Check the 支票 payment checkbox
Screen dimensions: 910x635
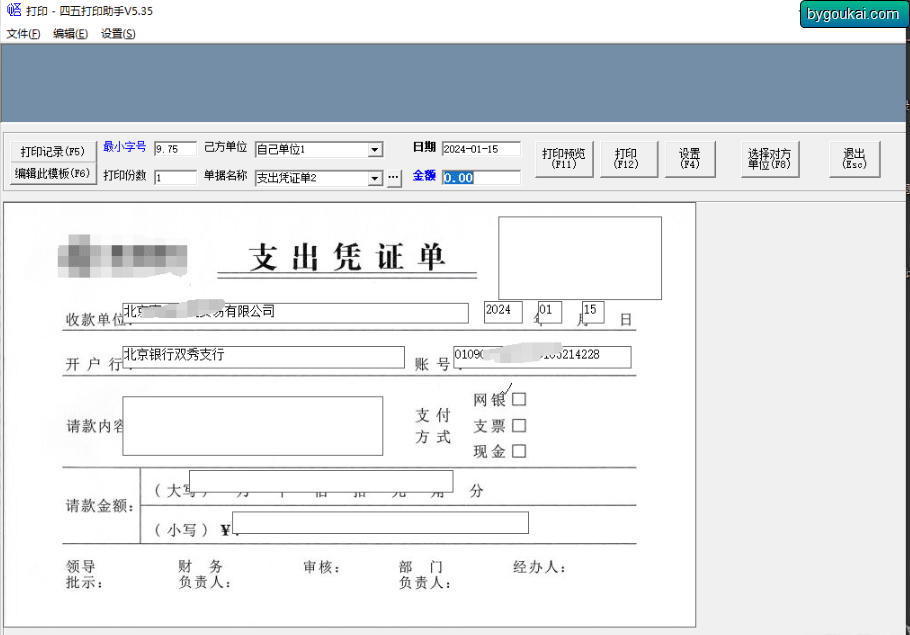coord(519,425)
